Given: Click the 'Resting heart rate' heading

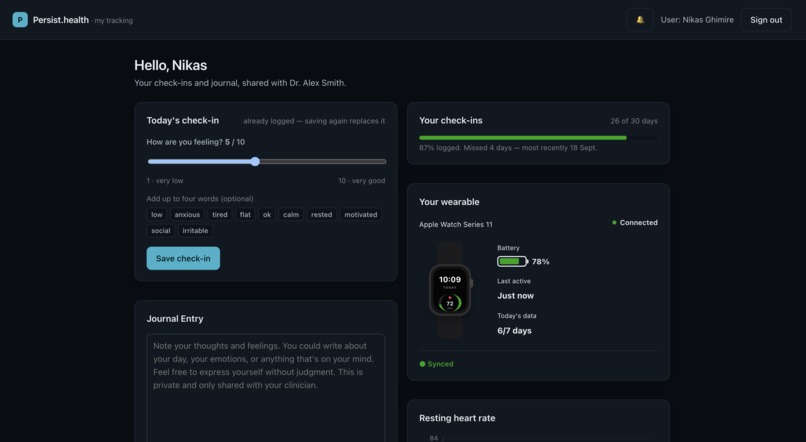Looking at the screenshot, I should 457,418.
